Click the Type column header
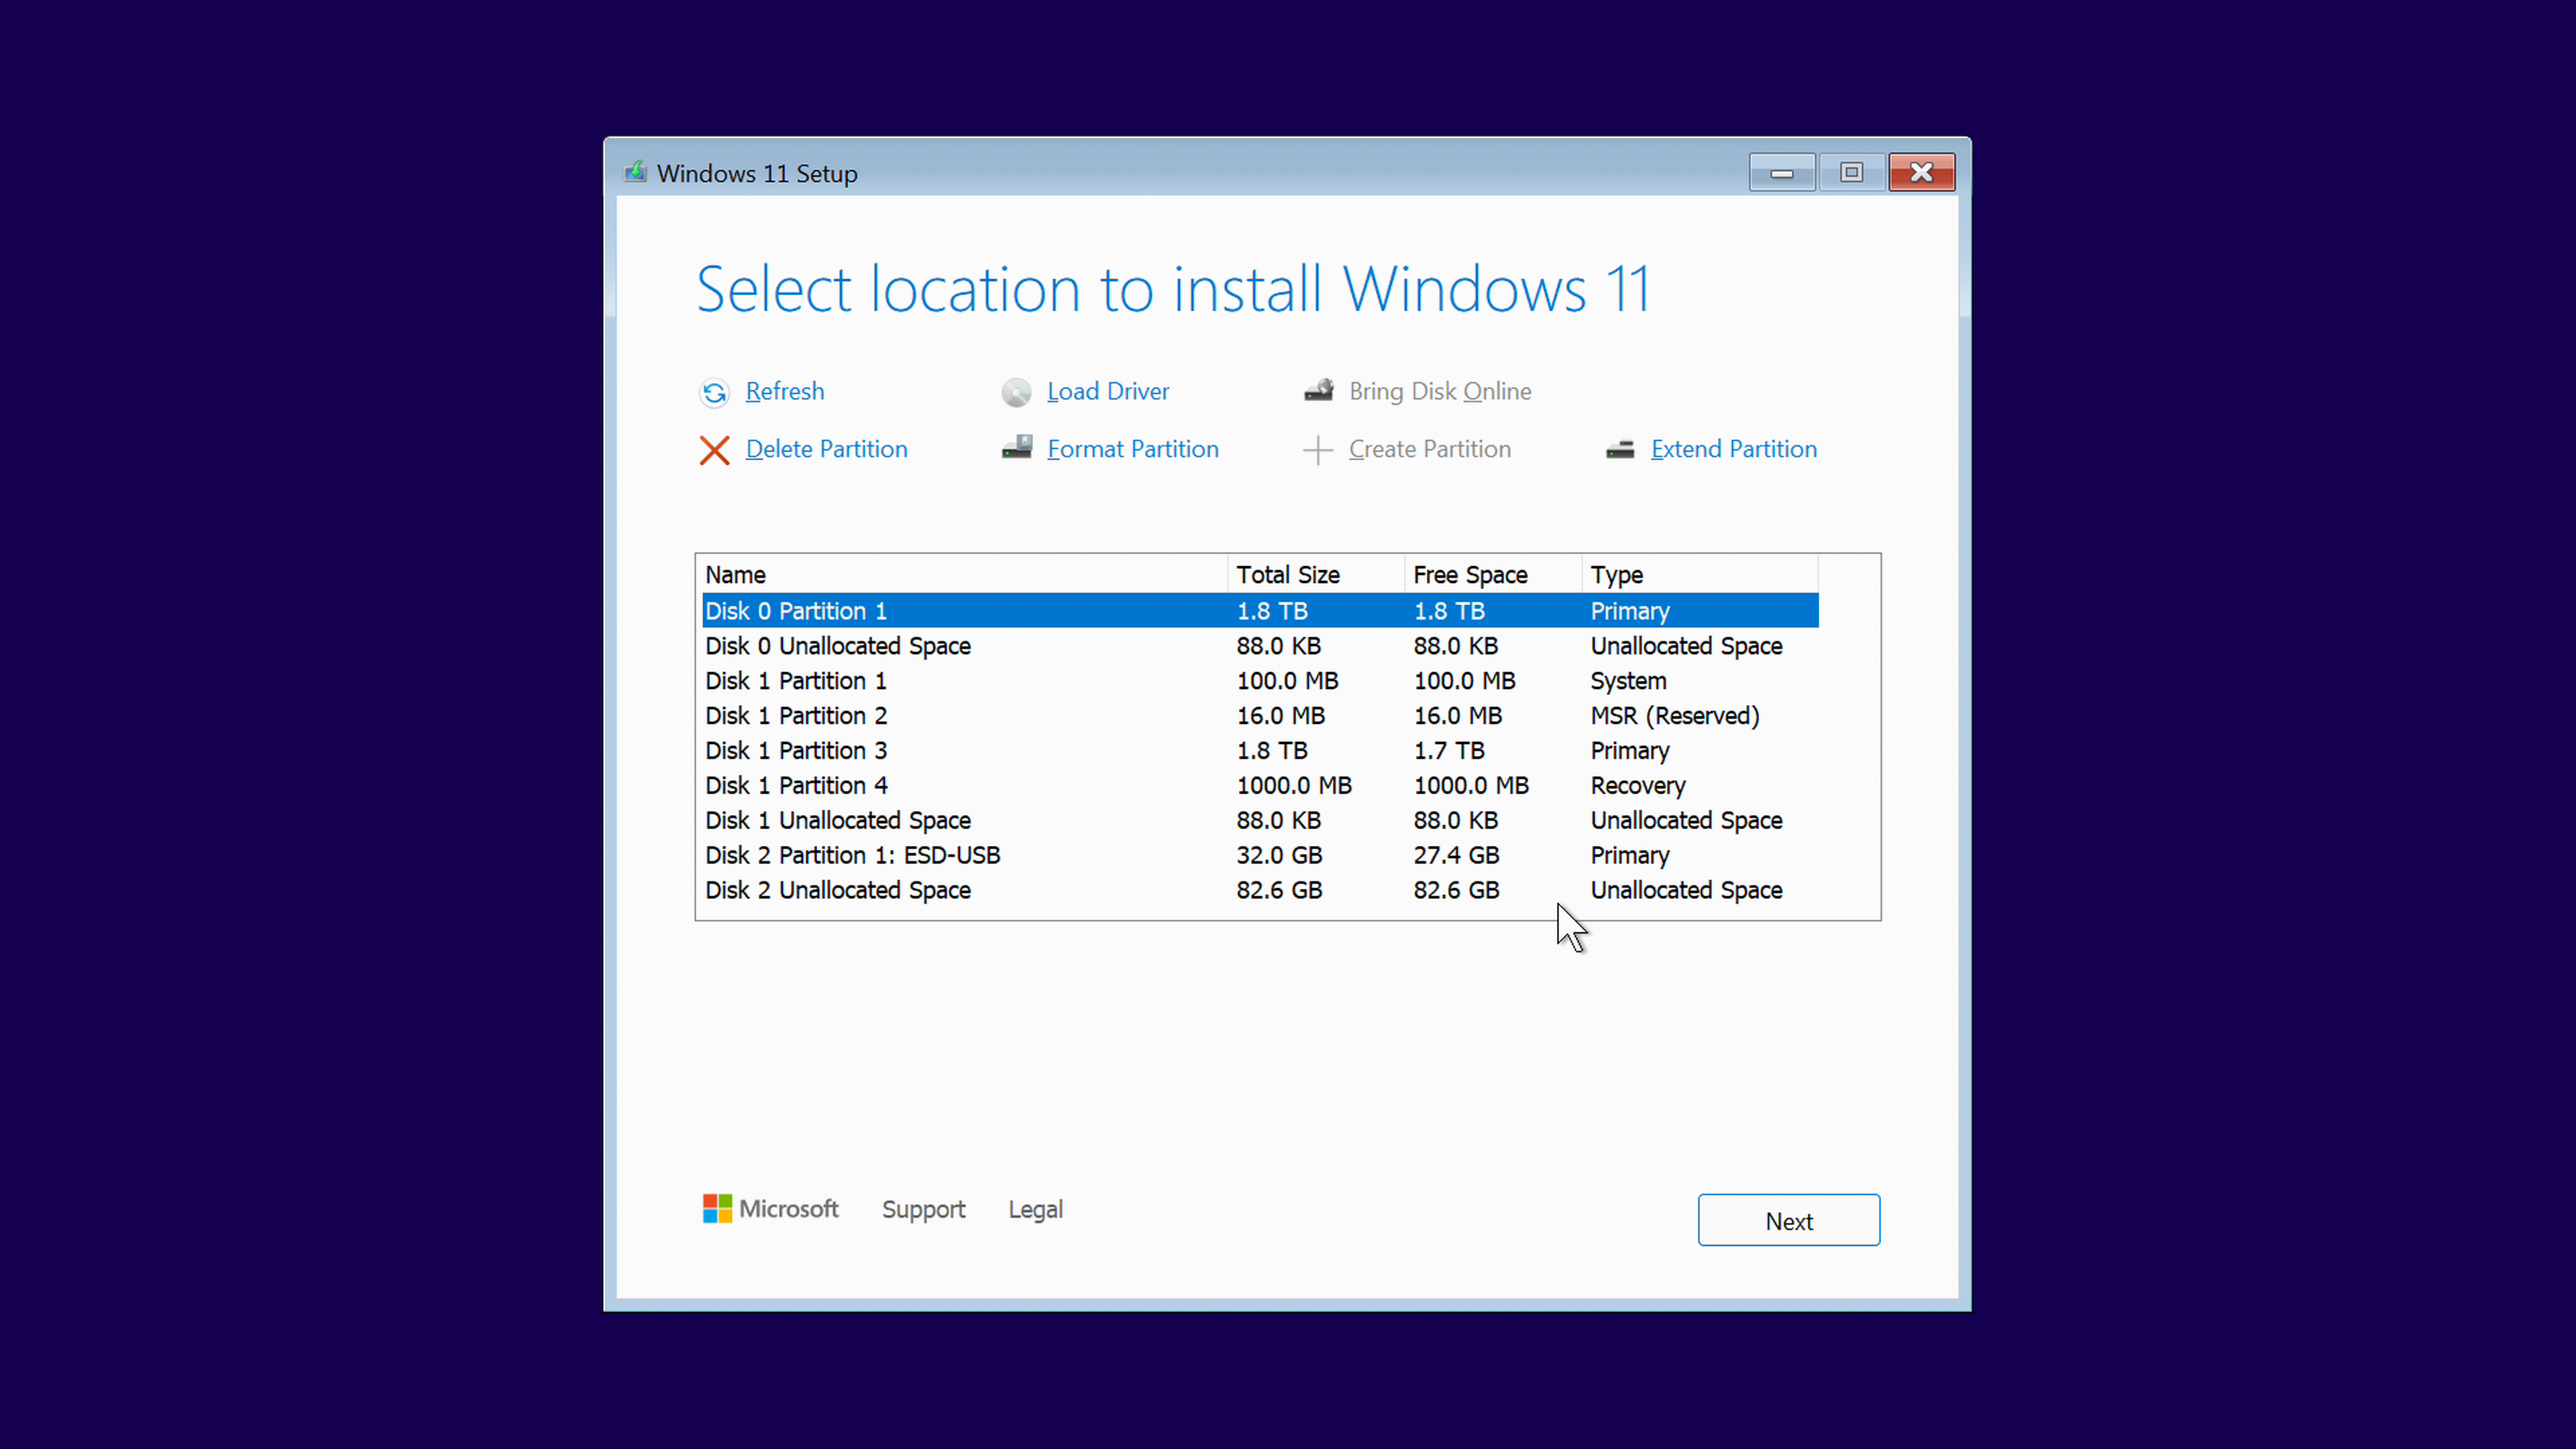This screenshot has width=2576, height=1449. pos(1700,575)
